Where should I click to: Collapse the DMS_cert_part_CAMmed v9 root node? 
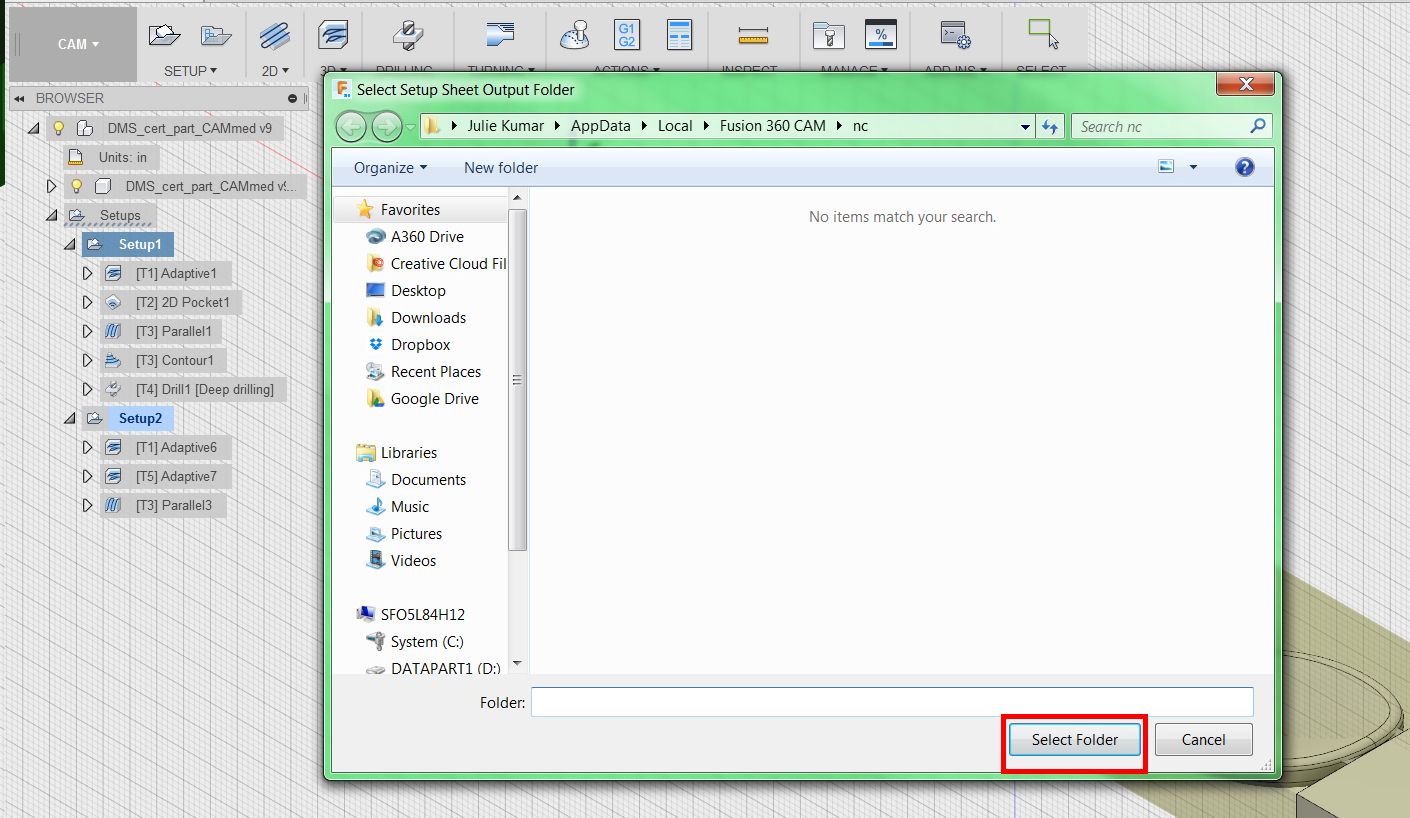point(34,129)
